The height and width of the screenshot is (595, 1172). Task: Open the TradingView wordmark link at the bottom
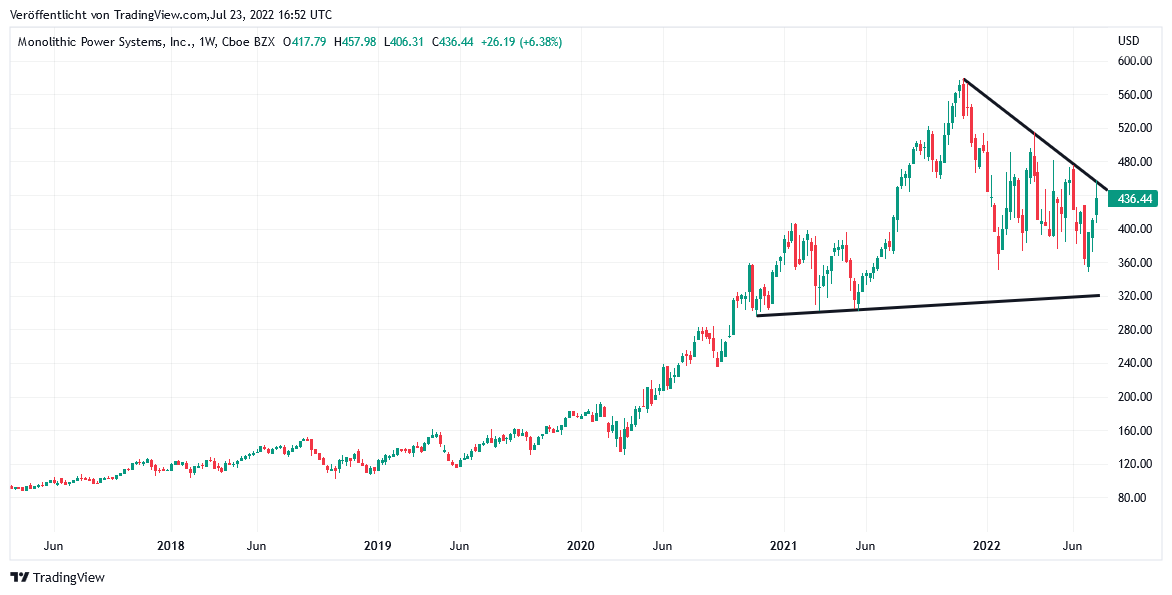[70, 577]
